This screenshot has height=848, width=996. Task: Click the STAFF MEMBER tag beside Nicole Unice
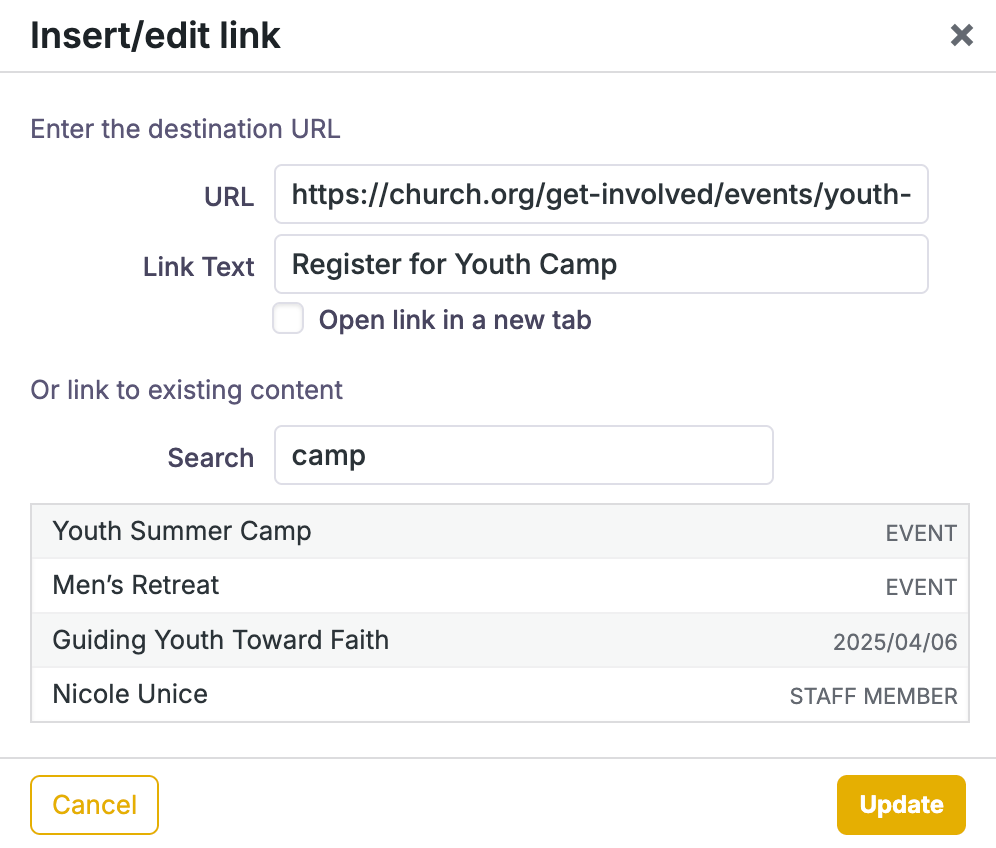coord(873,696)
